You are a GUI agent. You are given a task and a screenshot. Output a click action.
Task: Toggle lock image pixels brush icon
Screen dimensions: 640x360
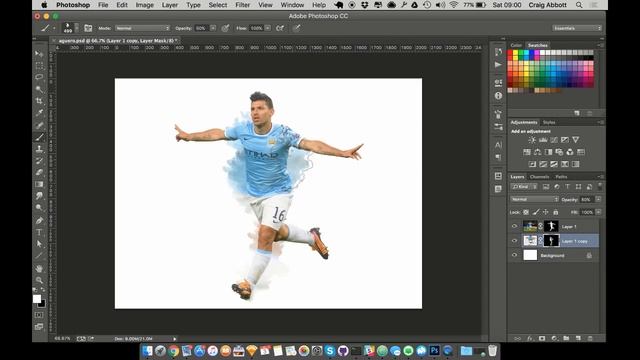(536, 212)
